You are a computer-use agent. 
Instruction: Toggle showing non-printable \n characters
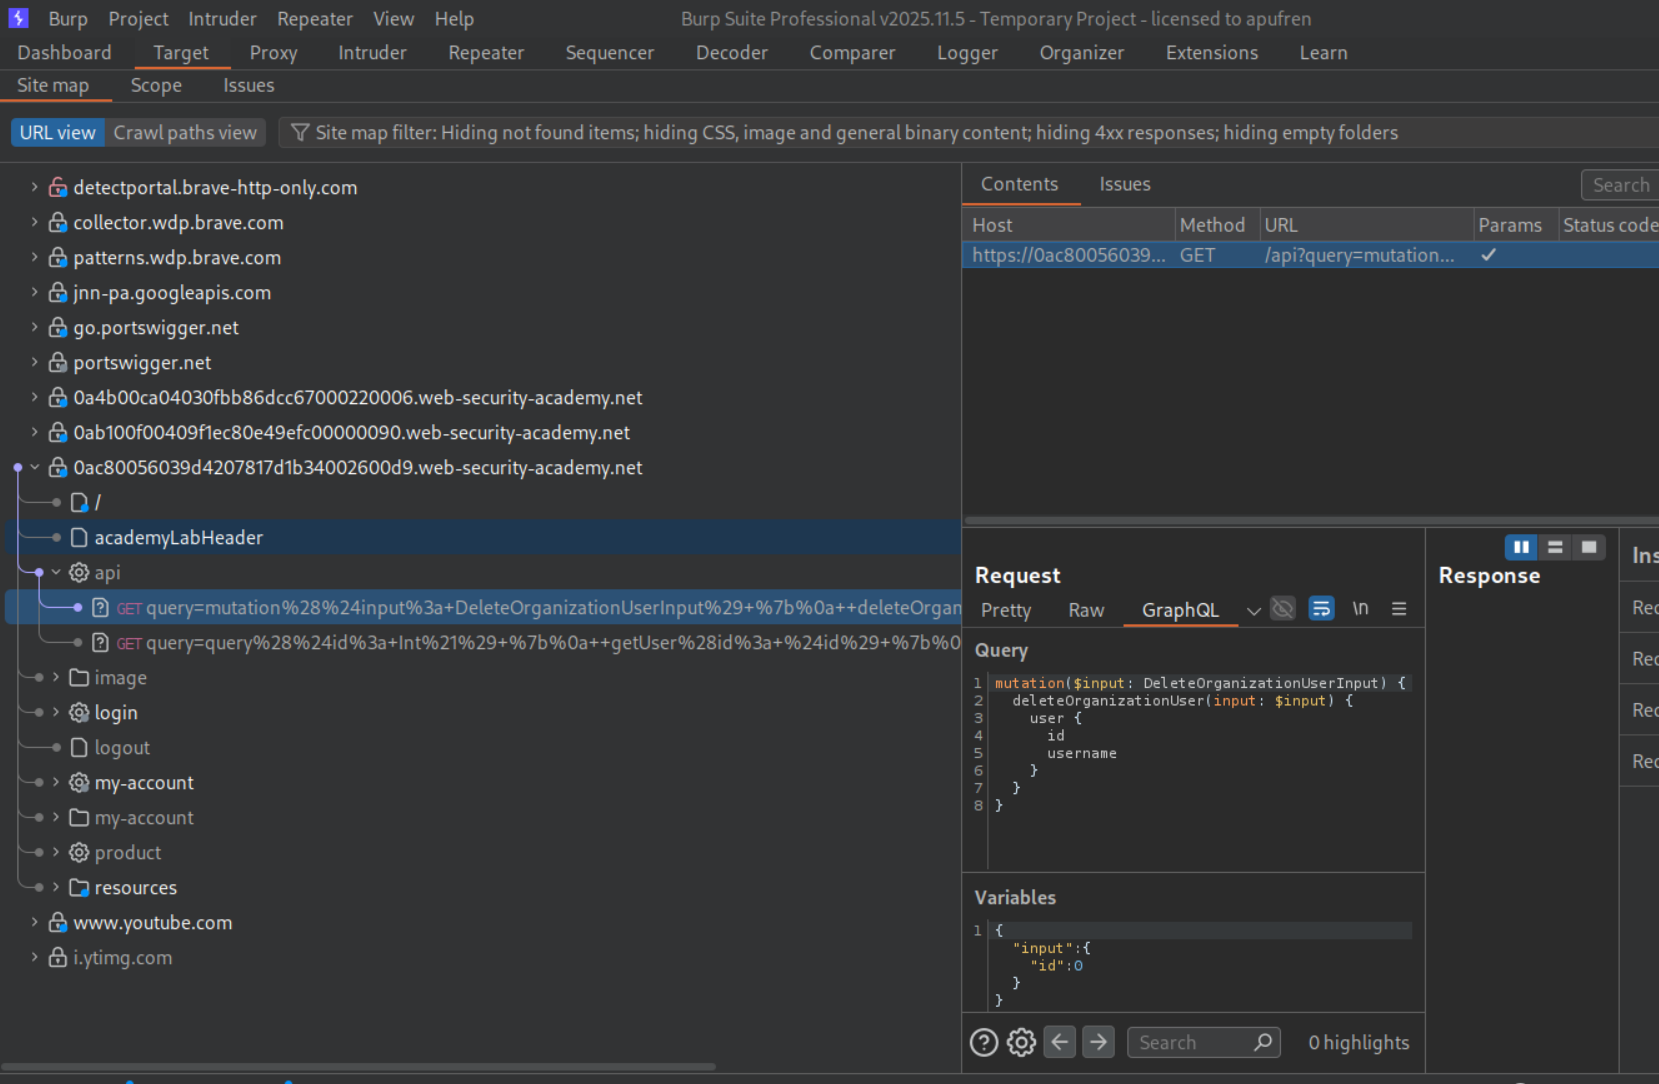coord(1360,609)
